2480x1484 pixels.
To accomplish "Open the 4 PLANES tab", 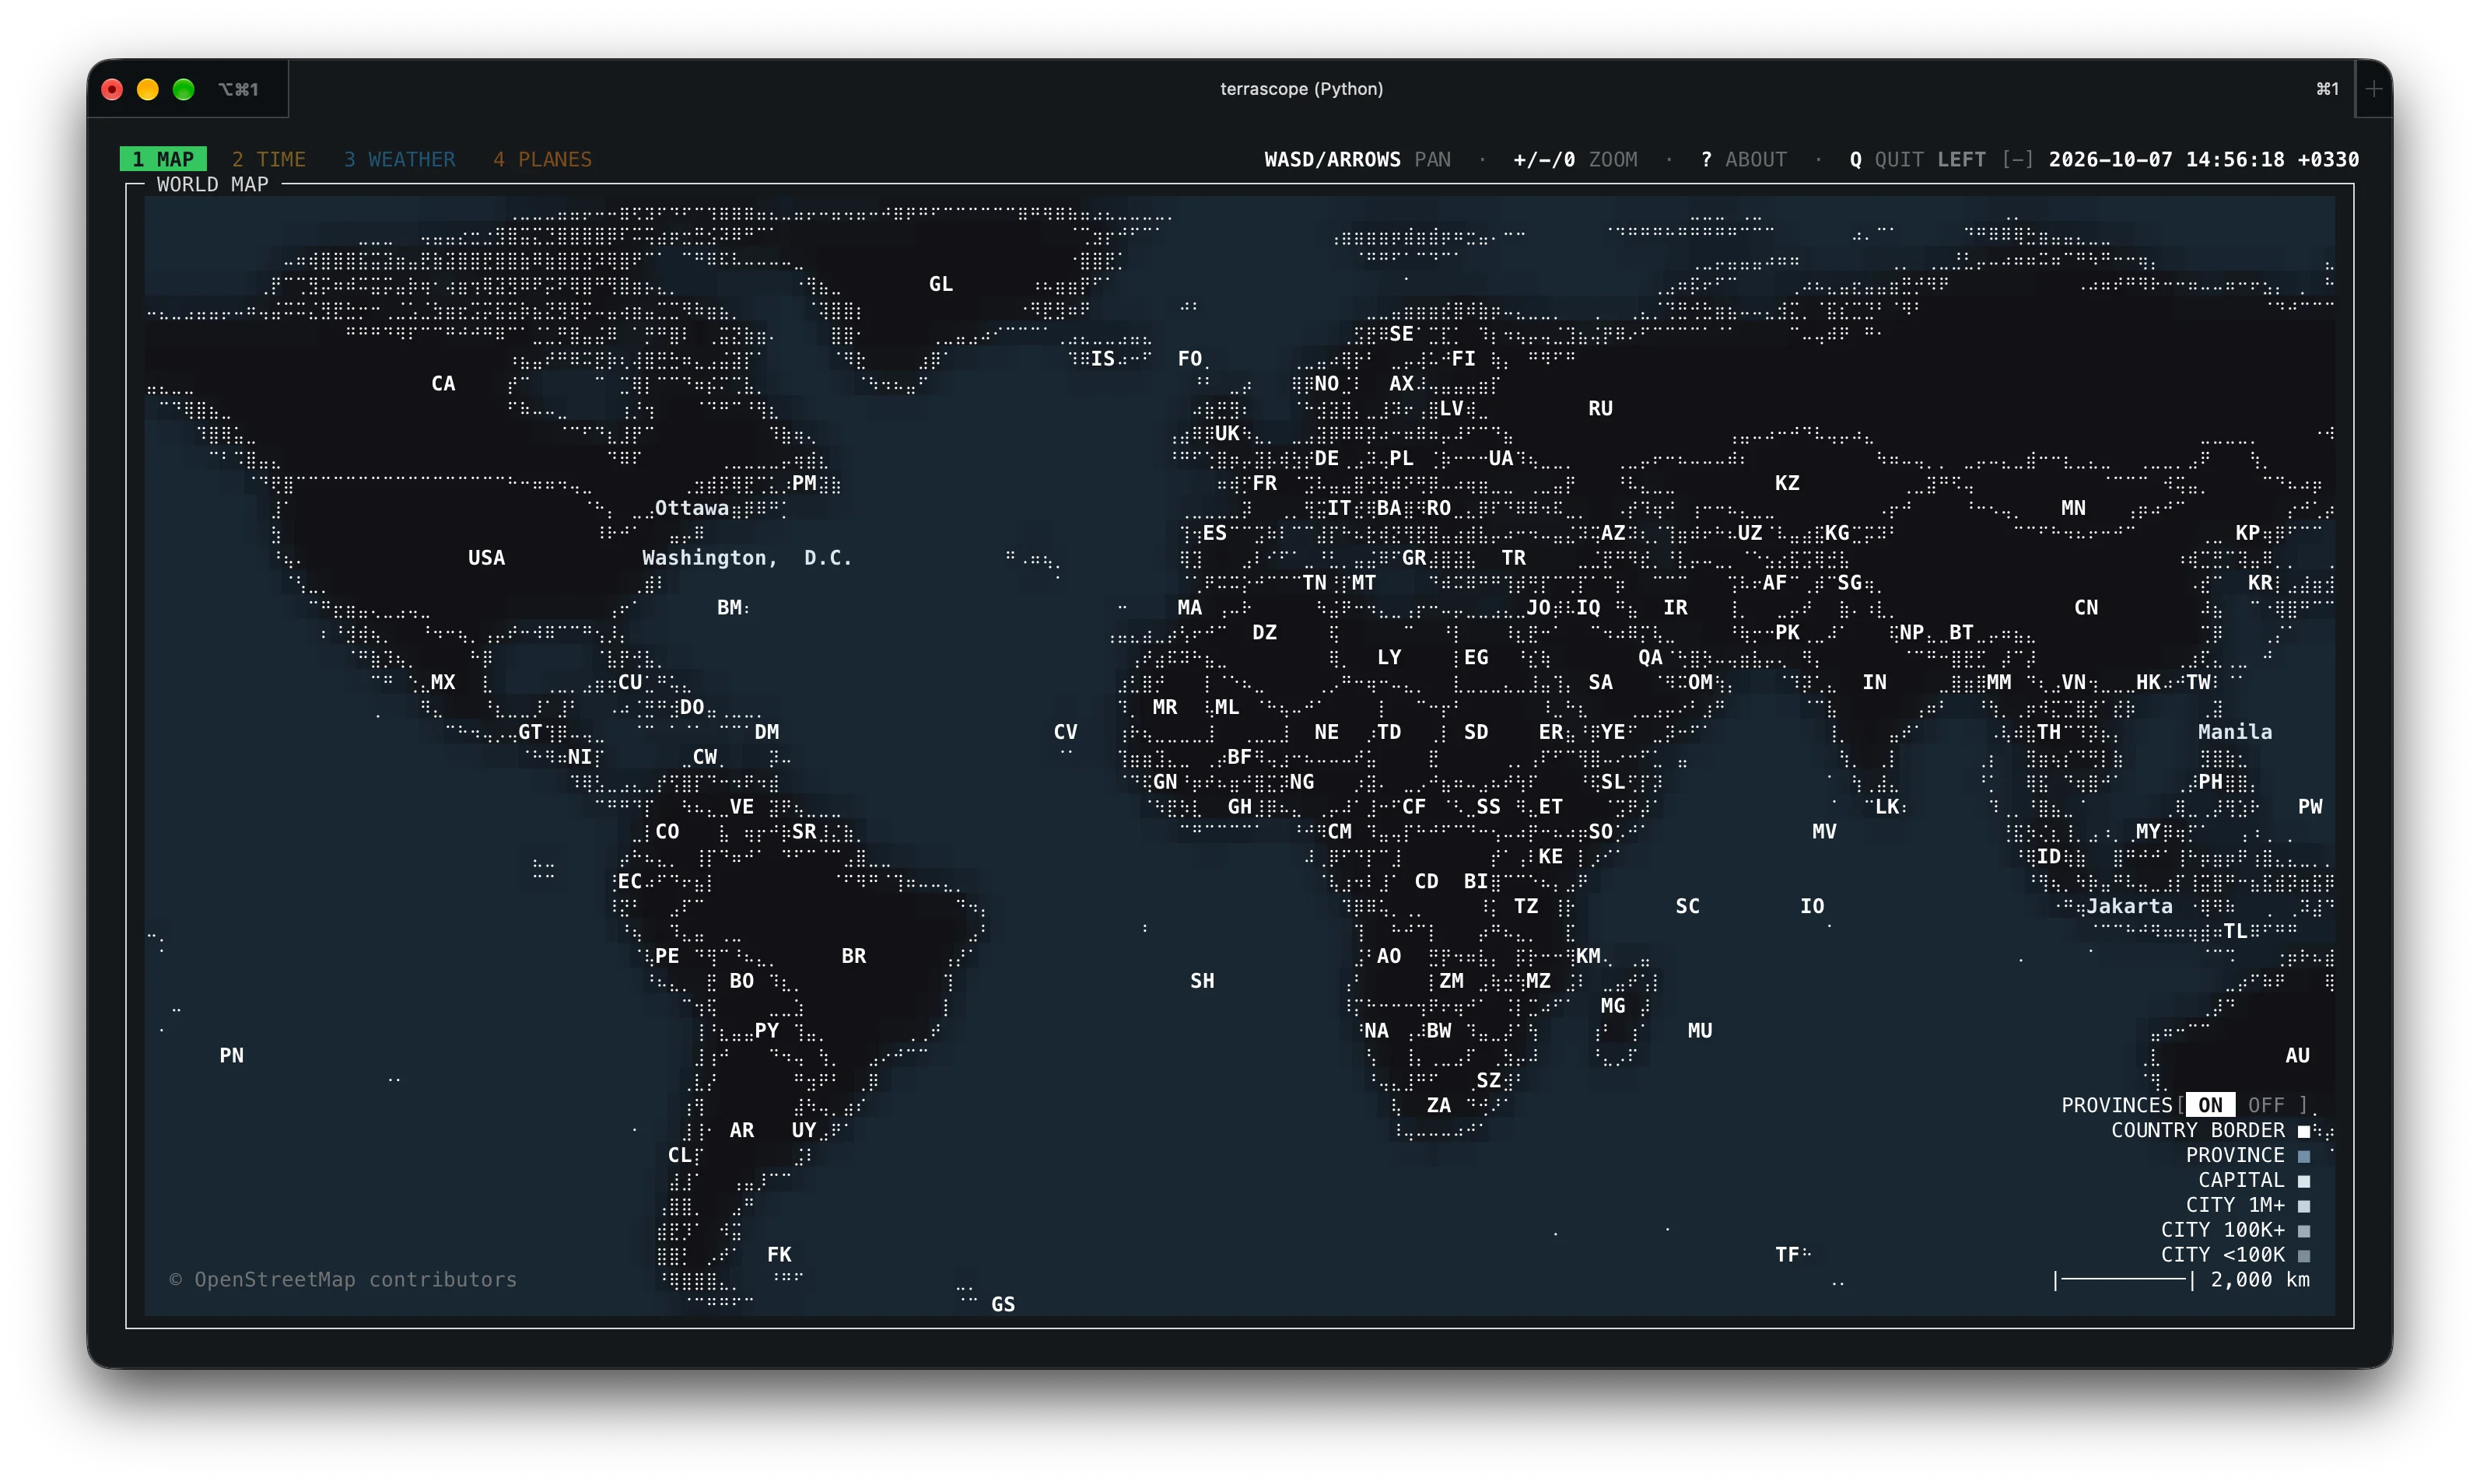I will click(542, 159).
